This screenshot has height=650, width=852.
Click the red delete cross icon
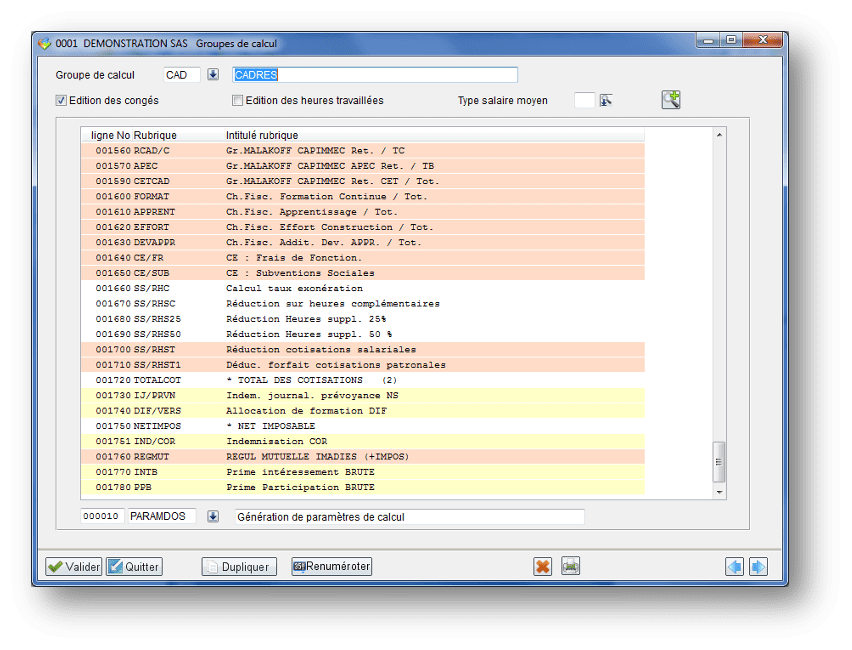(542, 566)
